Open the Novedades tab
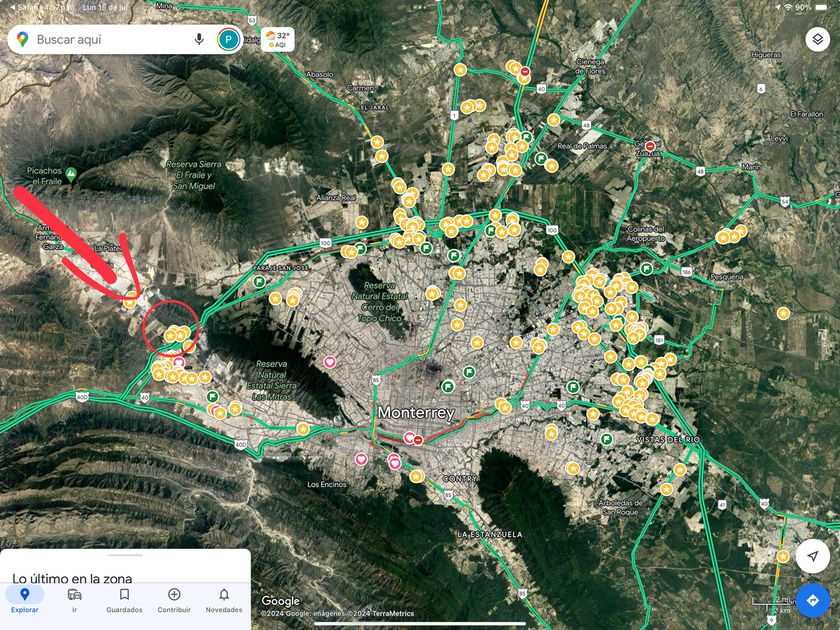 224,600
